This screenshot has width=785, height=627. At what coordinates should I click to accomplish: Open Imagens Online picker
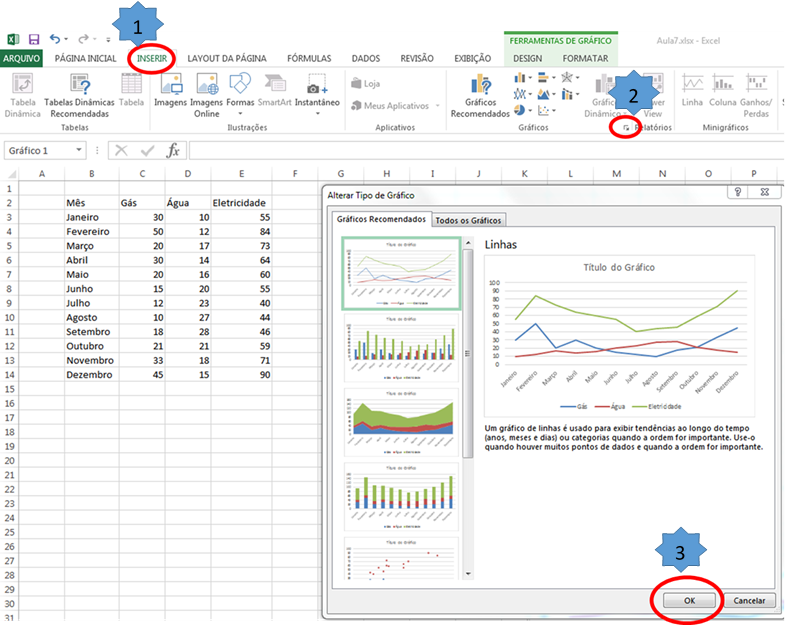[x=207, y=95]
